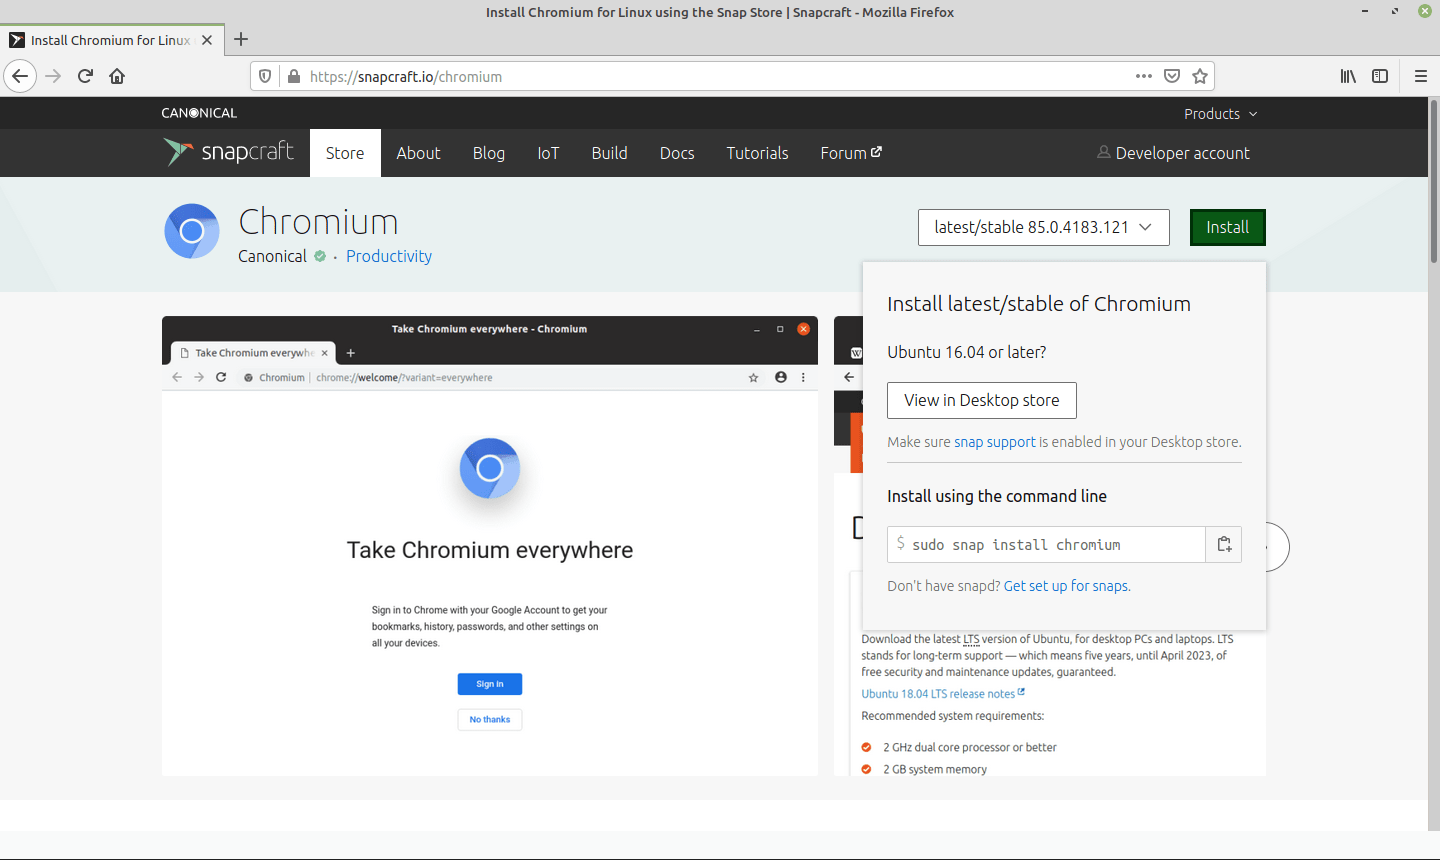Open Docs in the navigation

tap(677, 153)
